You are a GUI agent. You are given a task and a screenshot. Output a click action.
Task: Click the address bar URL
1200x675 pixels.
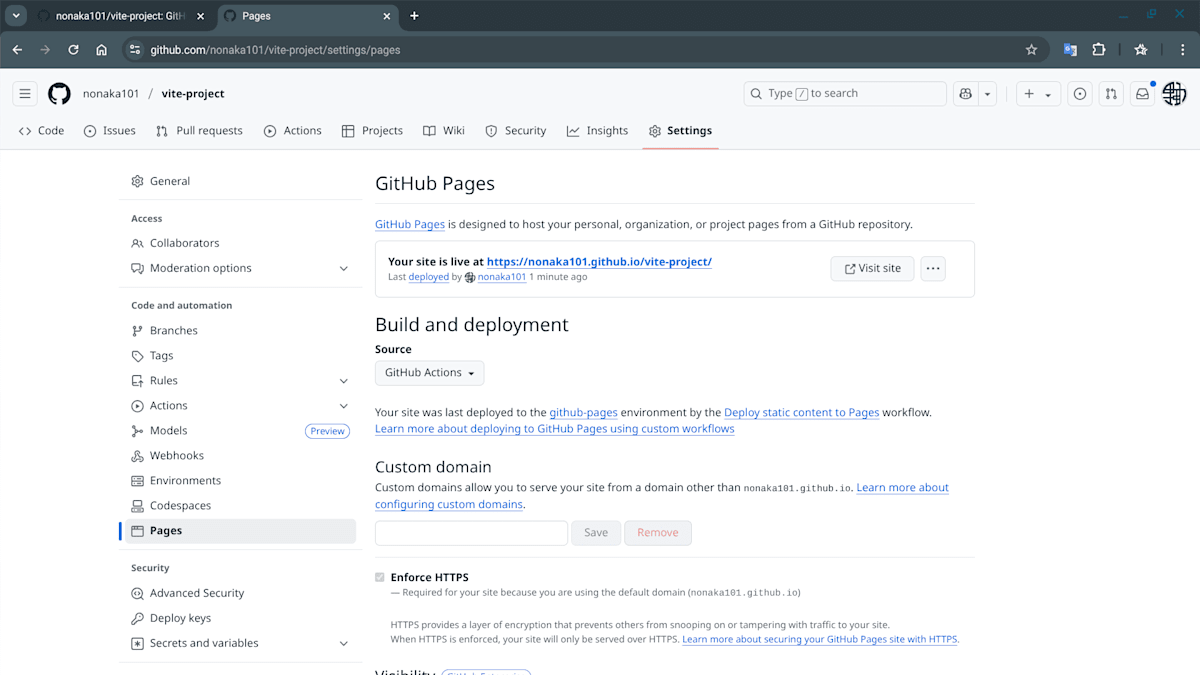coord(275,50)
